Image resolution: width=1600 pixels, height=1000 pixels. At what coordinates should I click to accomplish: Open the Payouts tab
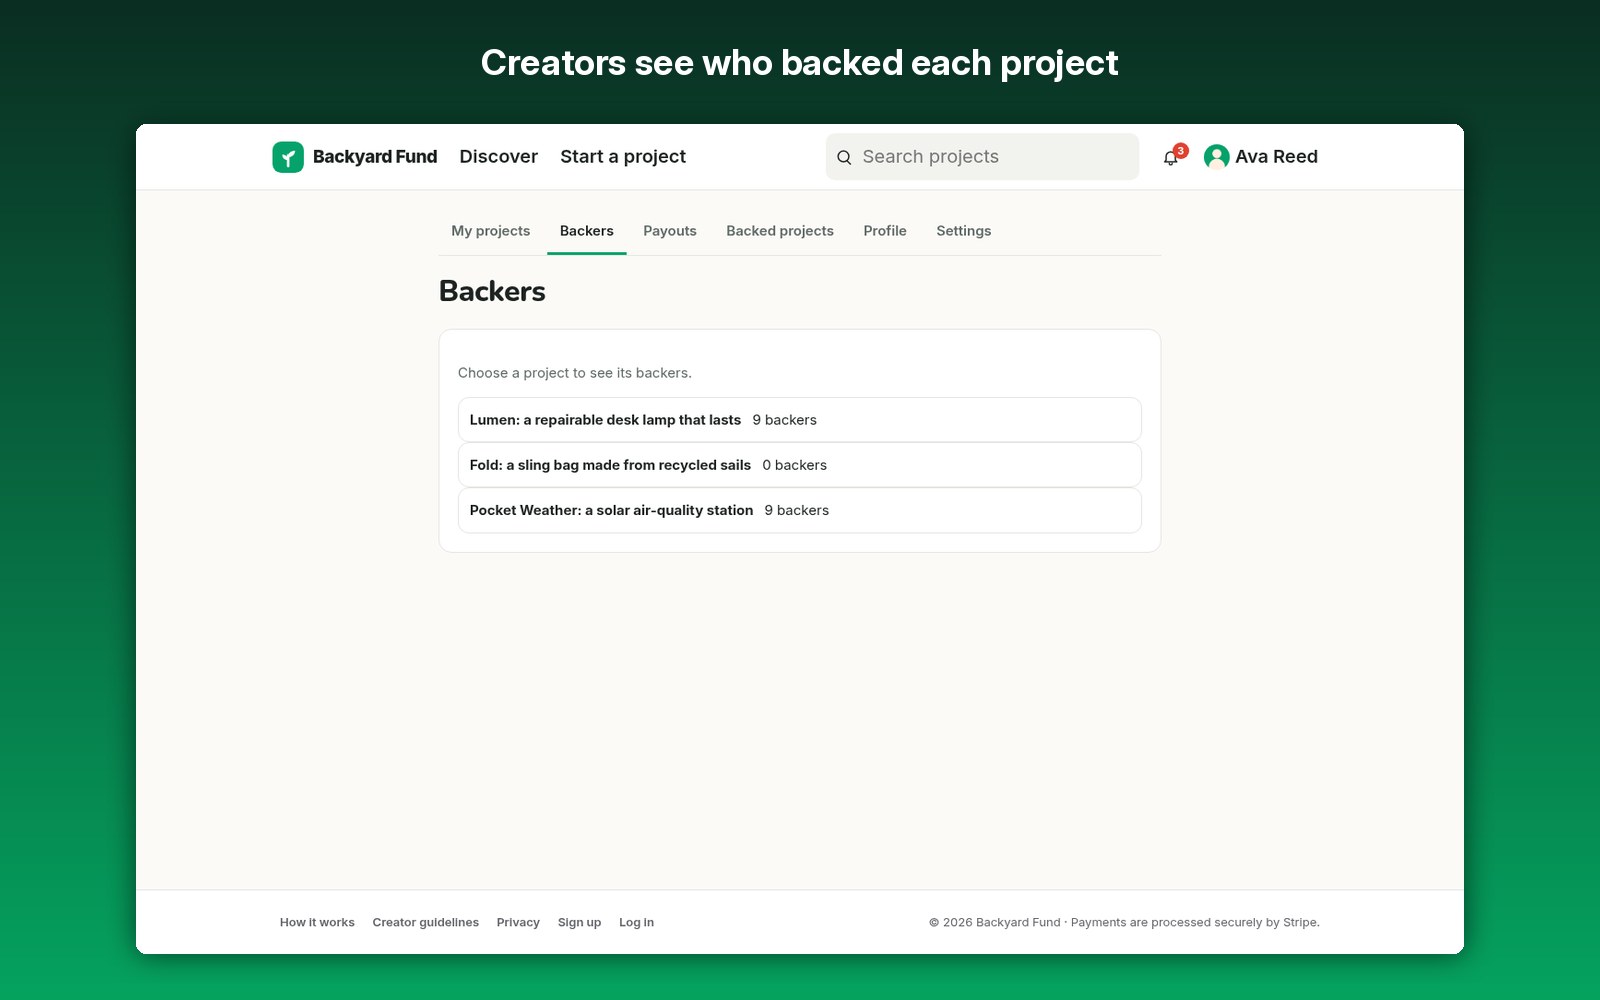click(x=670, y=231)
